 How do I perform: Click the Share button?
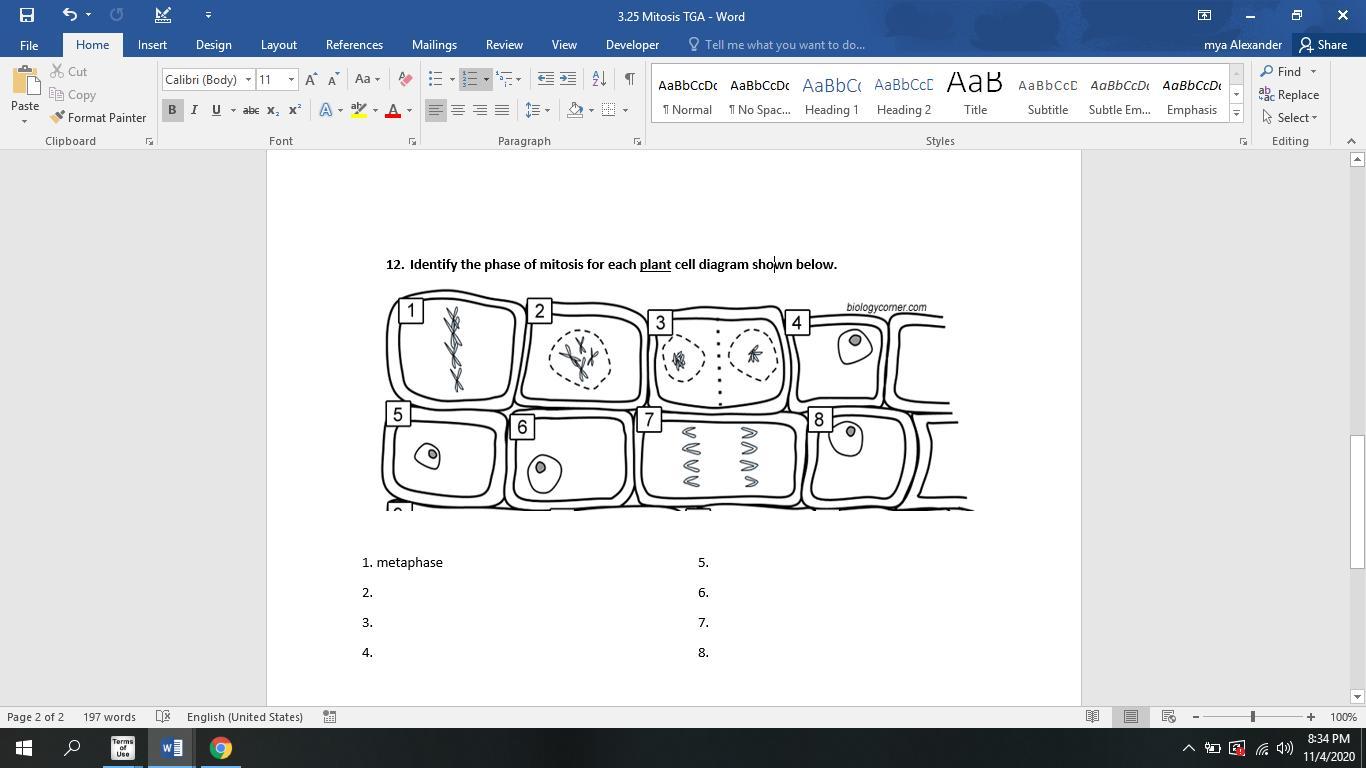1322,45
